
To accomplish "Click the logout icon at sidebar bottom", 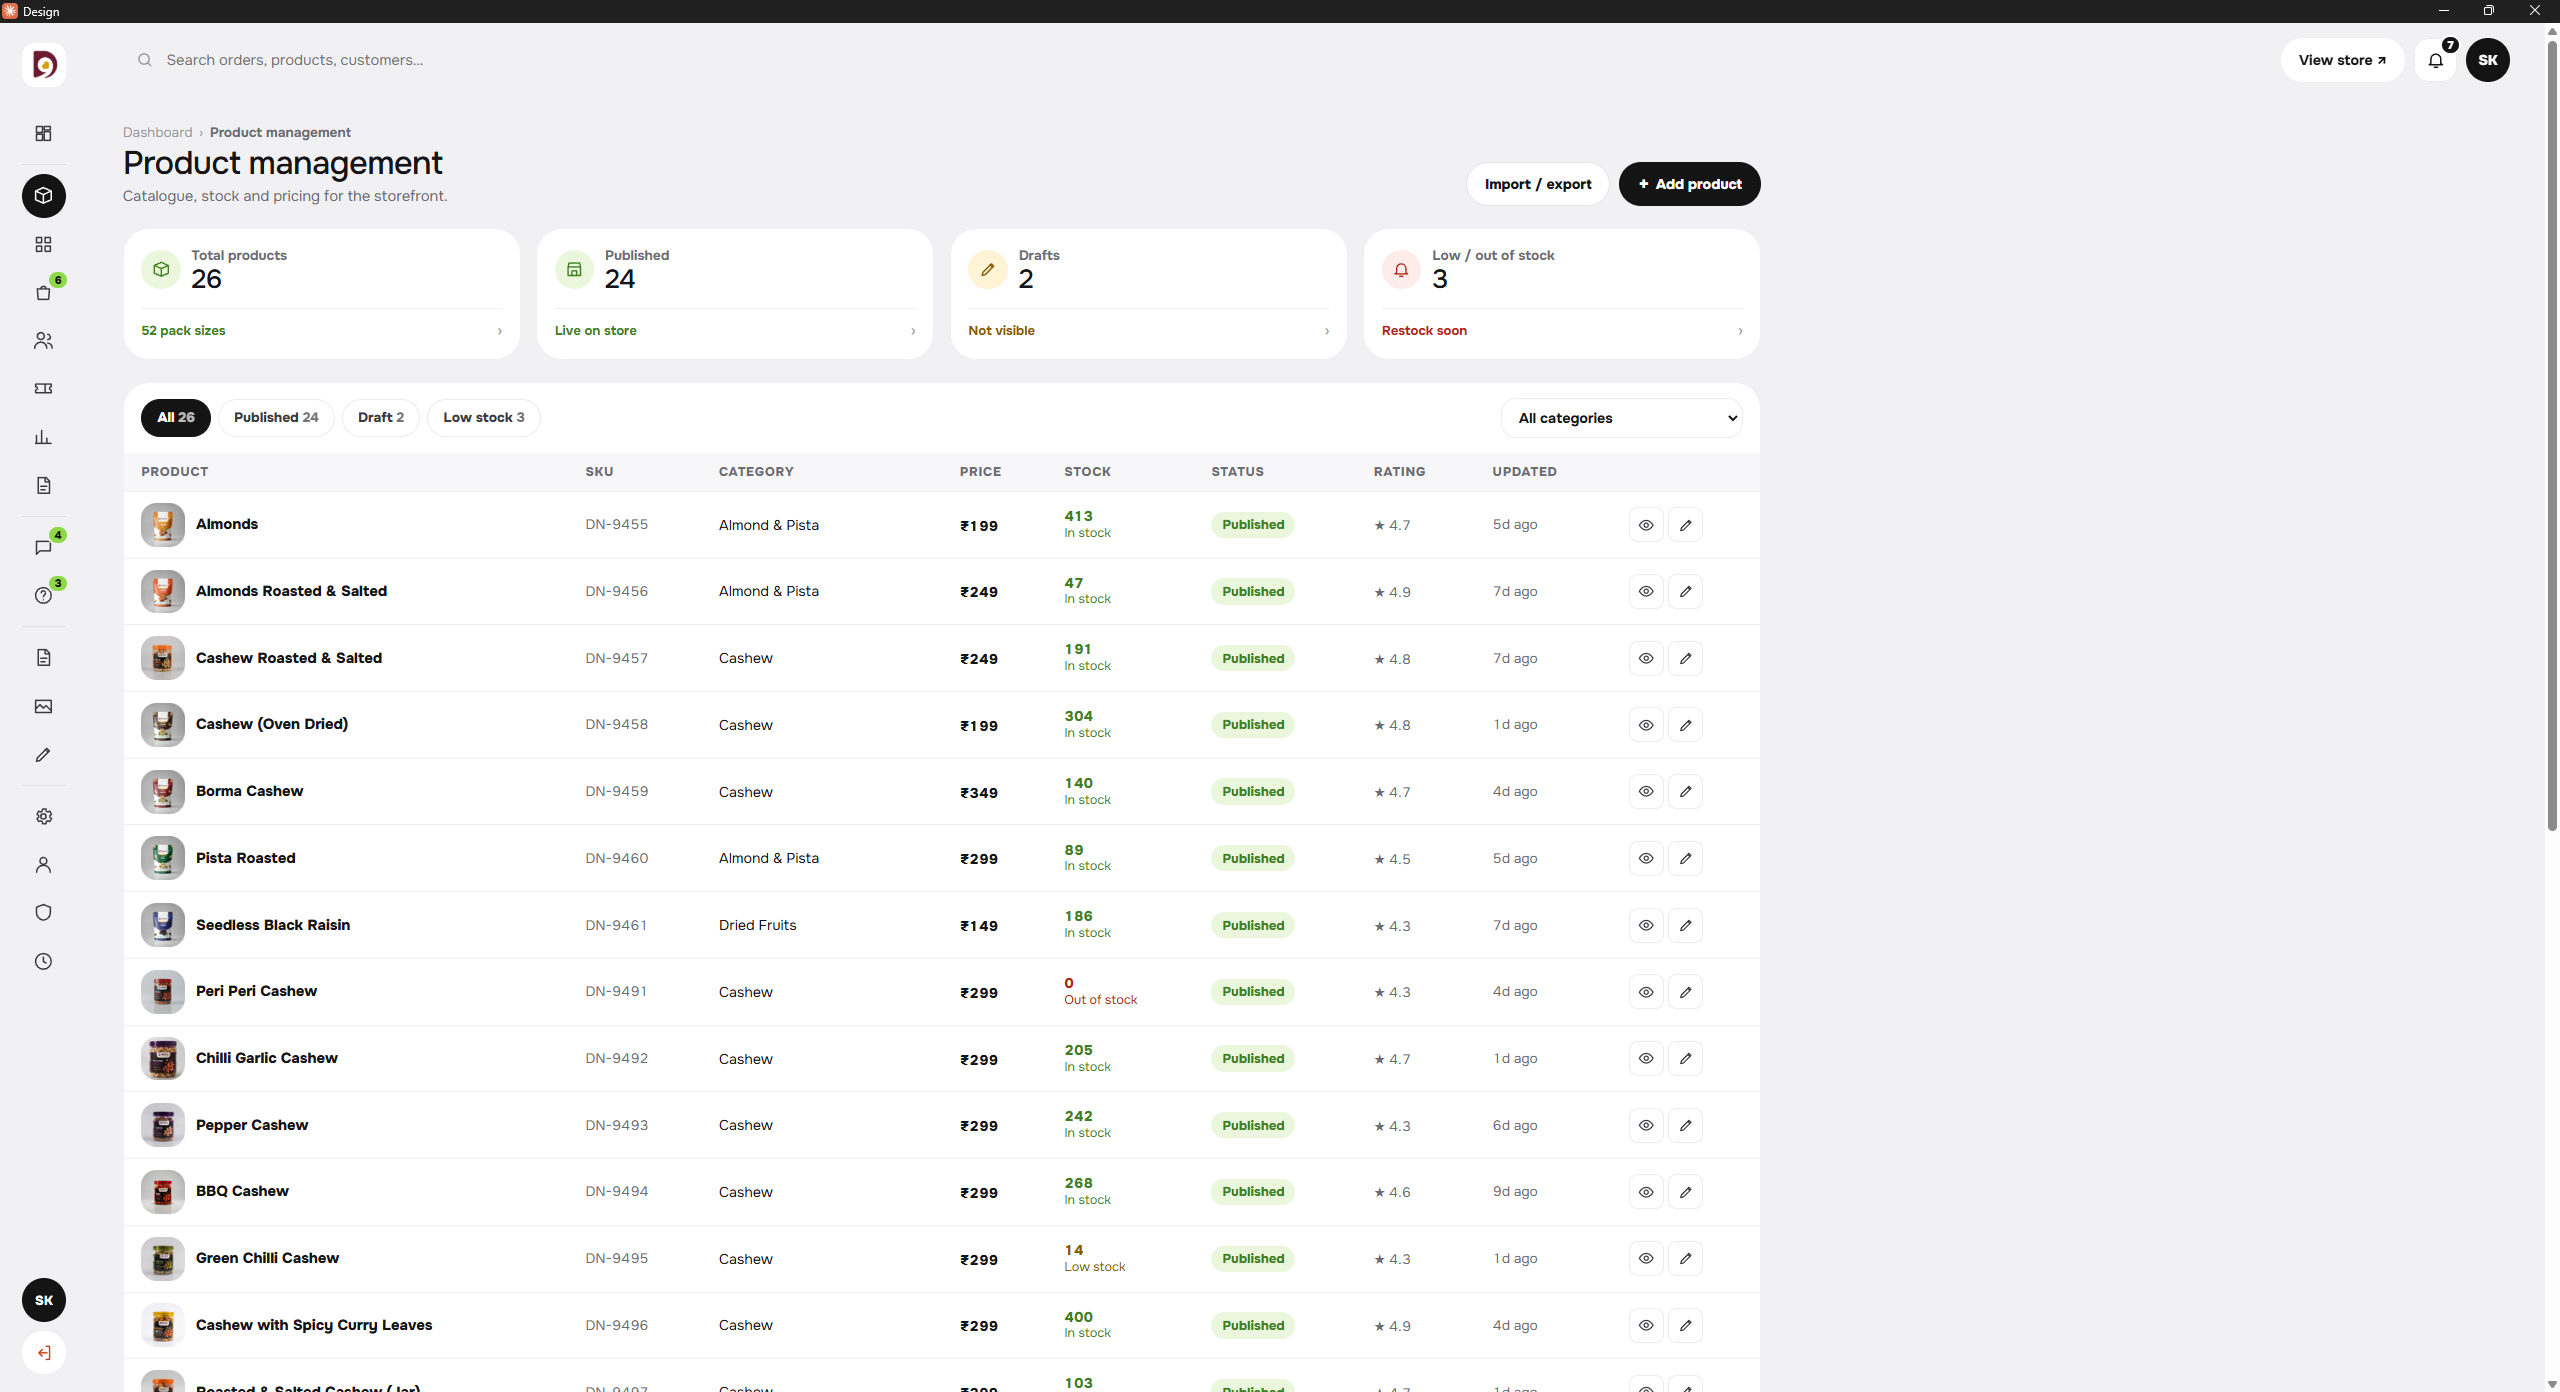I will pyautogui.click(x=43, y=1352).
